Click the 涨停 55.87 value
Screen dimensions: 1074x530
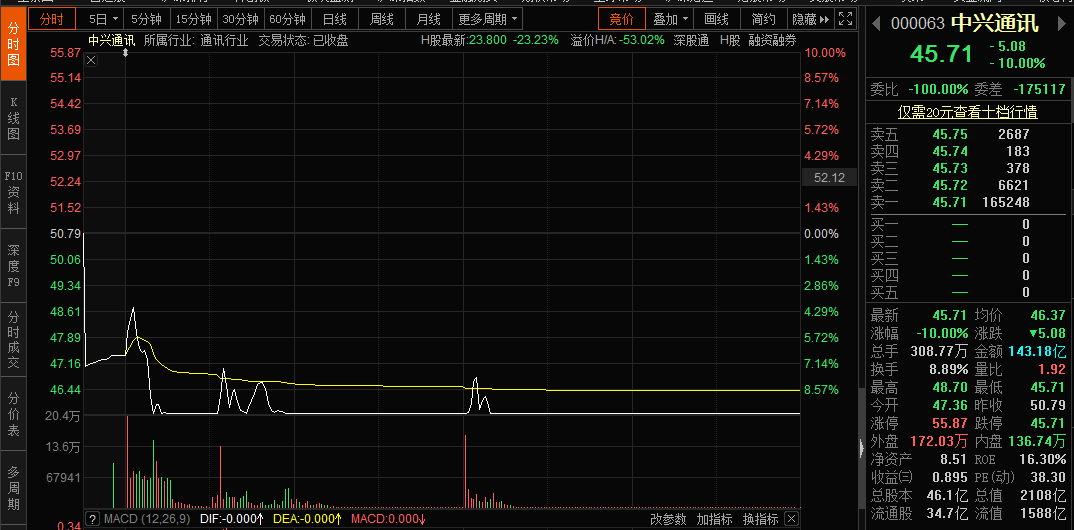tap(949, 423)
